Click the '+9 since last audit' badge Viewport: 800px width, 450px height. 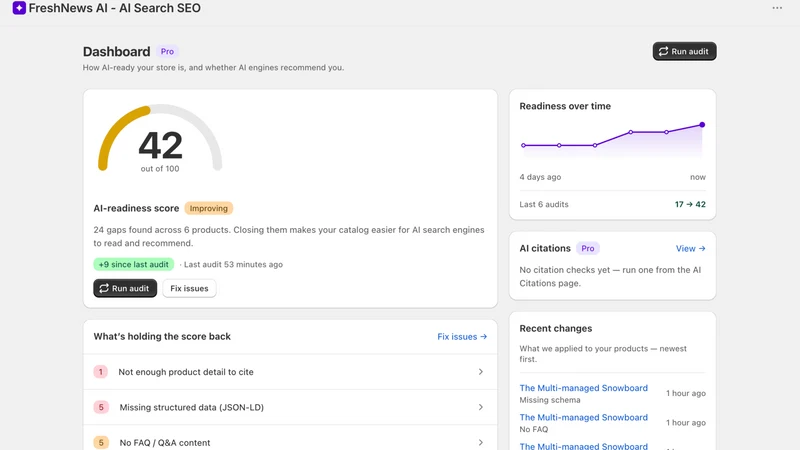pyautogui.click(x=134, y=264)
